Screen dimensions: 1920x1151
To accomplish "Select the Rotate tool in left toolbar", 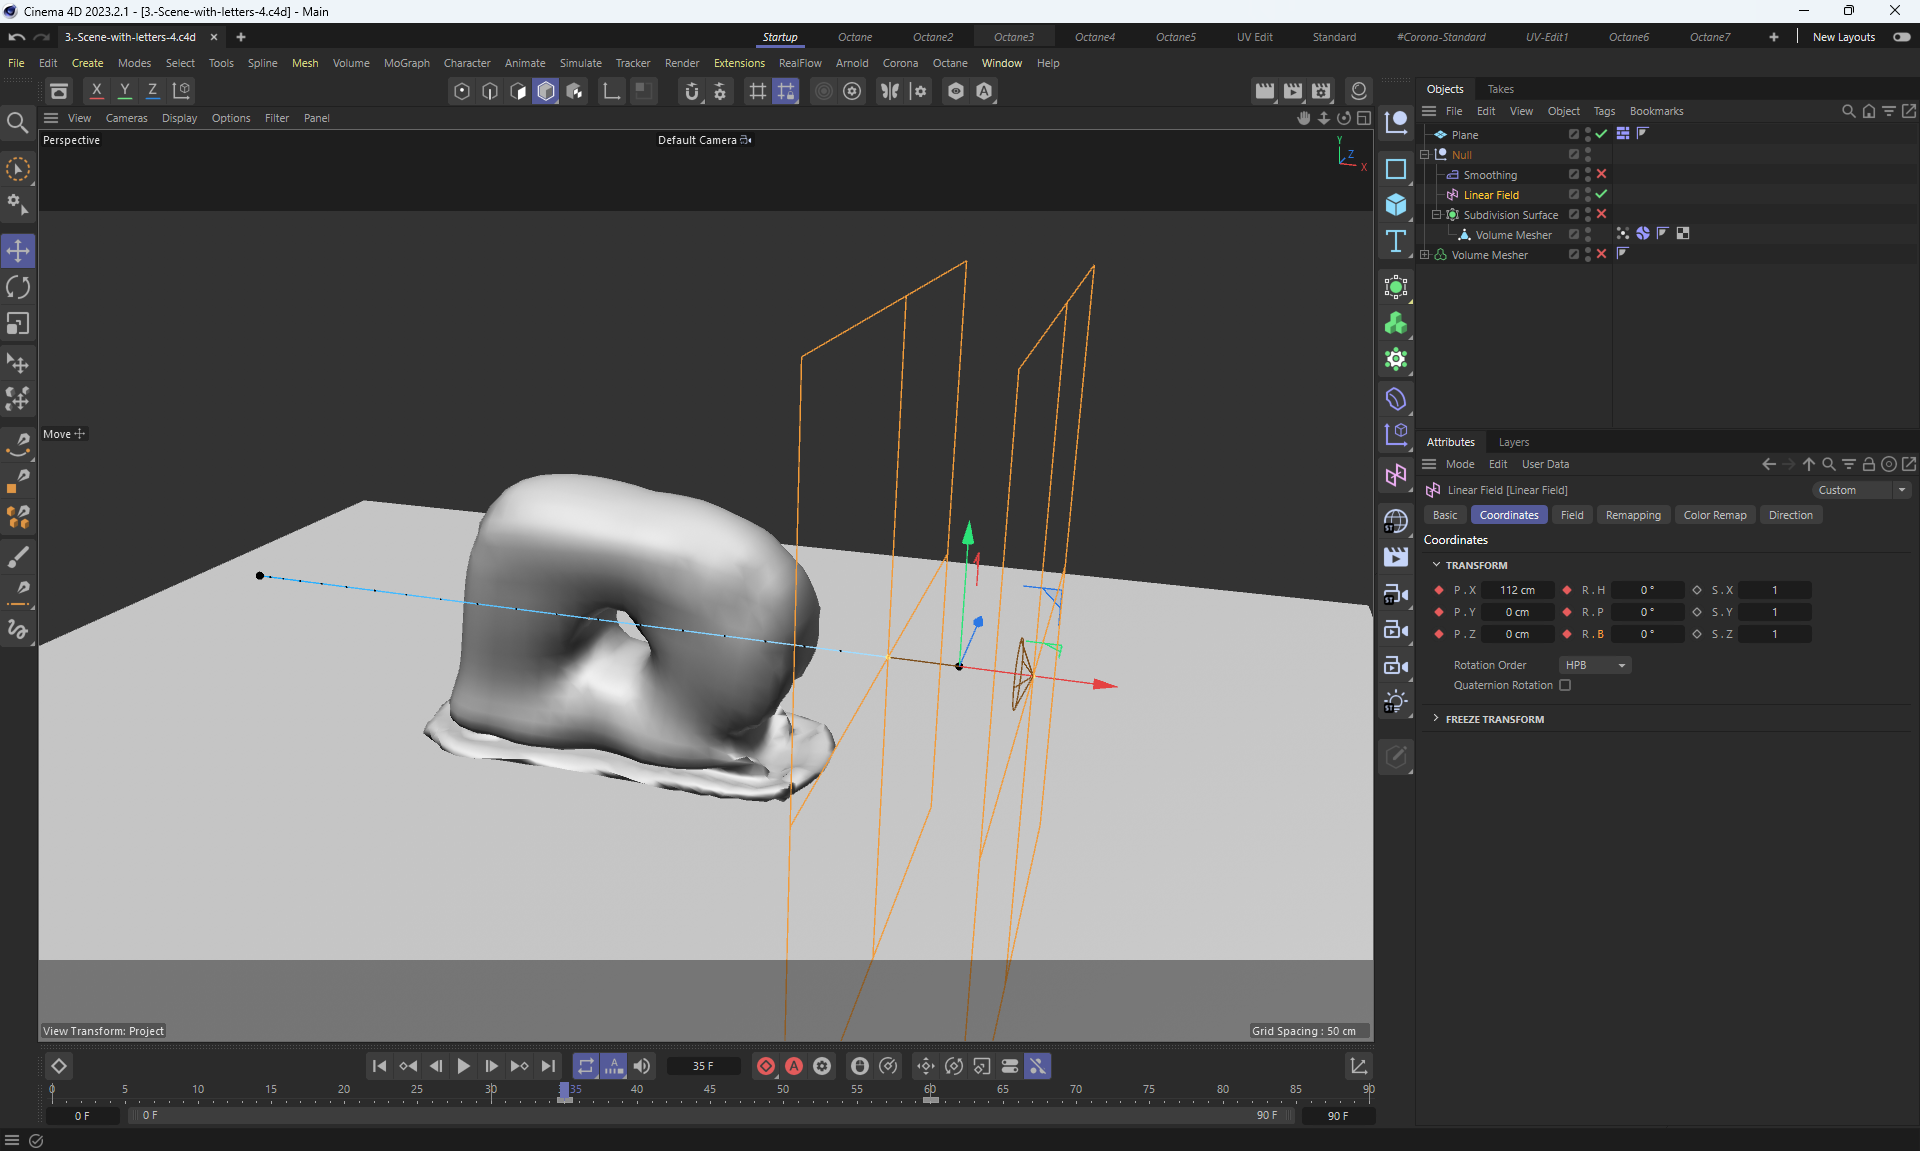I will 18,288.
